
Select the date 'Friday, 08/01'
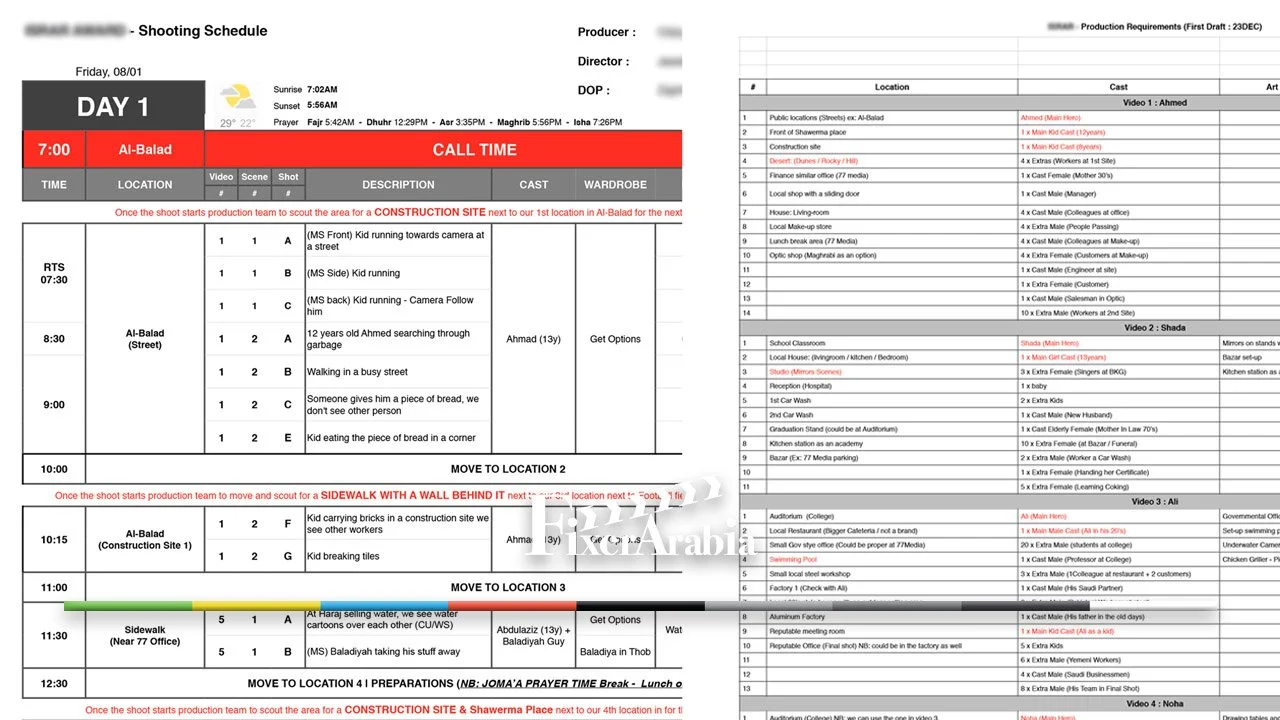[x=109, y=72]
